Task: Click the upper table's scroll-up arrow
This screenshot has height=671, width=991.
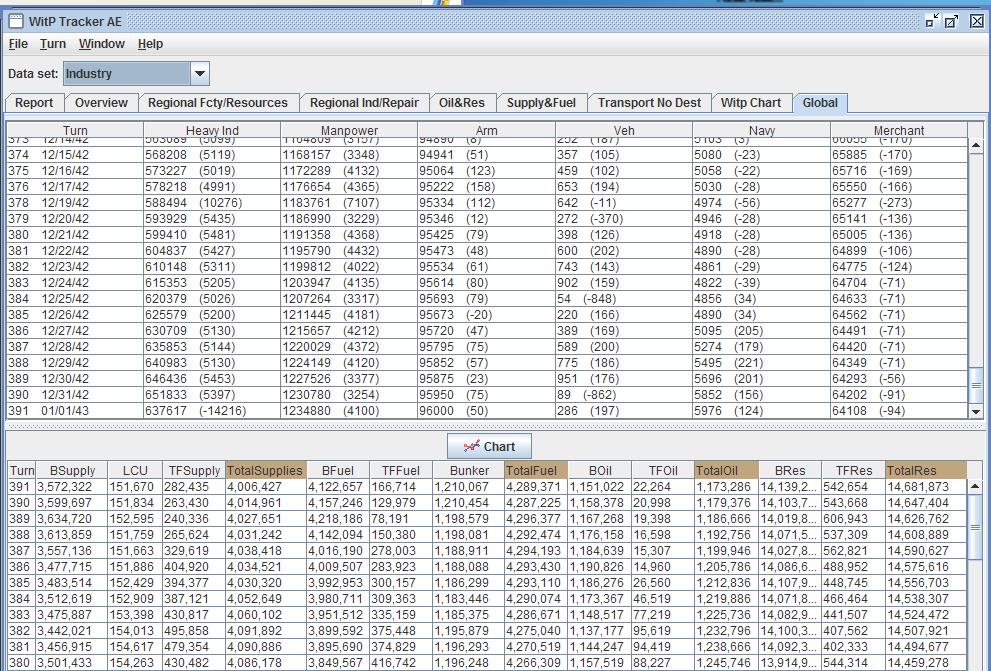Action: (x=976, y=145)
